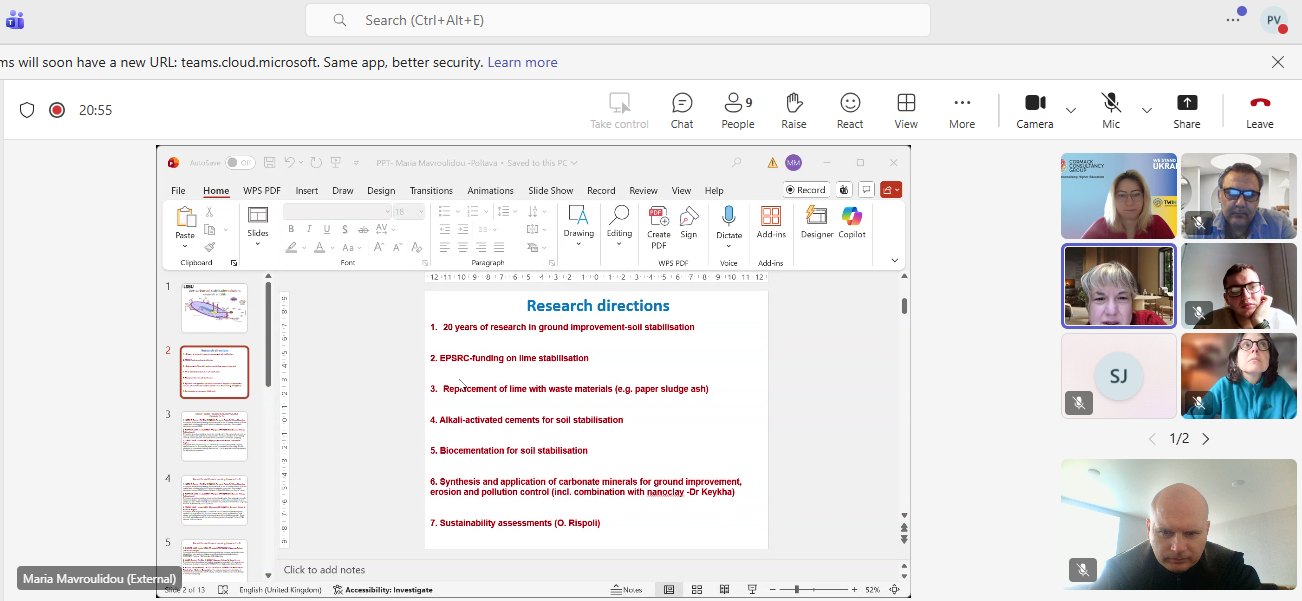Image resolution: width=1302 pixels, height=601 pixels.
Task: Select the SJ participant tile
Action: tap(1117, 376)
